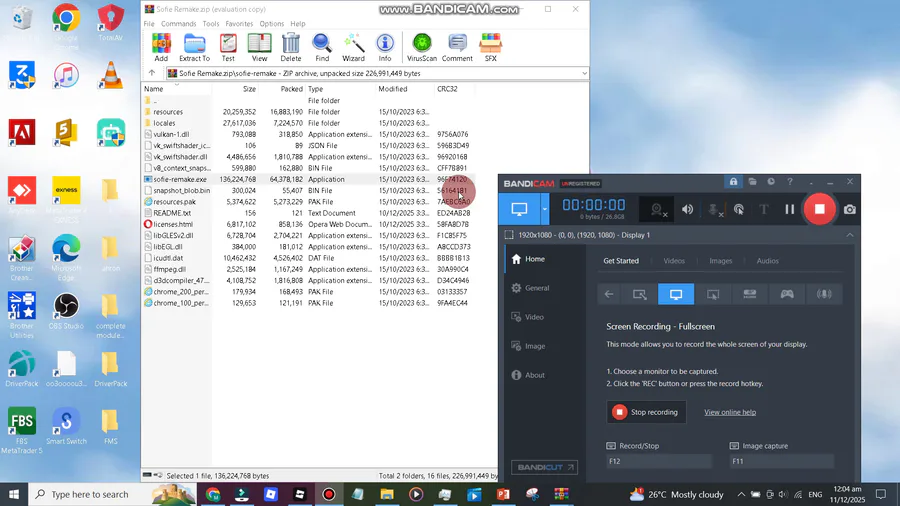Select fullscreen recording mode in mode row

[x=676, y=294]
